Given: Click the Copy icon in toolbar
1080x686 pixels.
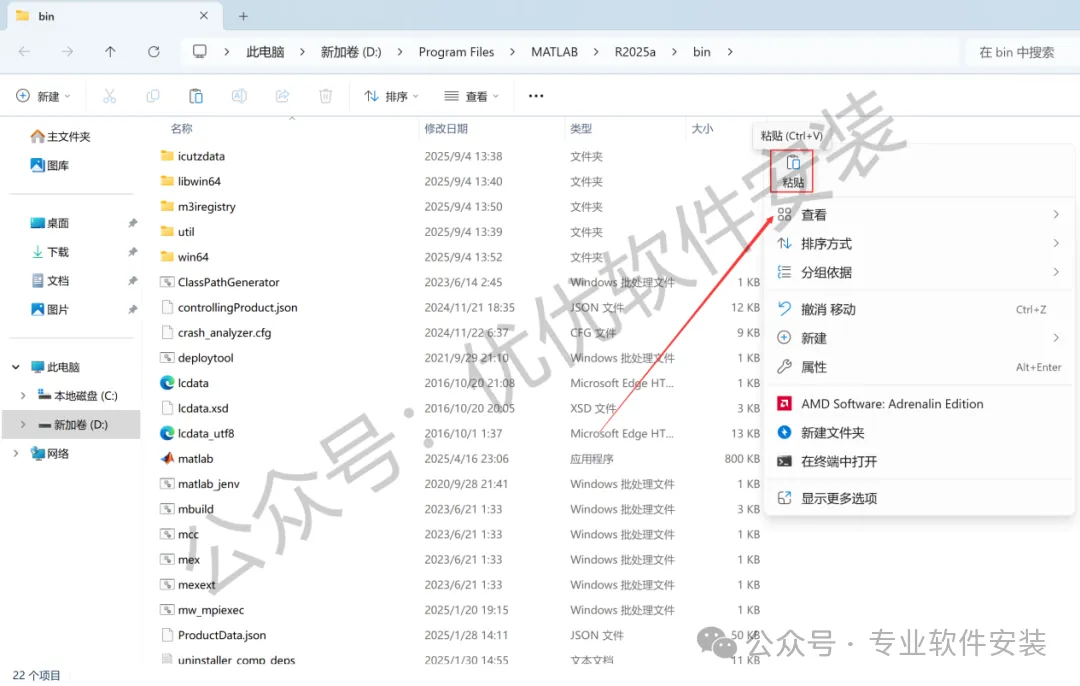Looking at the screenshot, I should tap(153, 96).
